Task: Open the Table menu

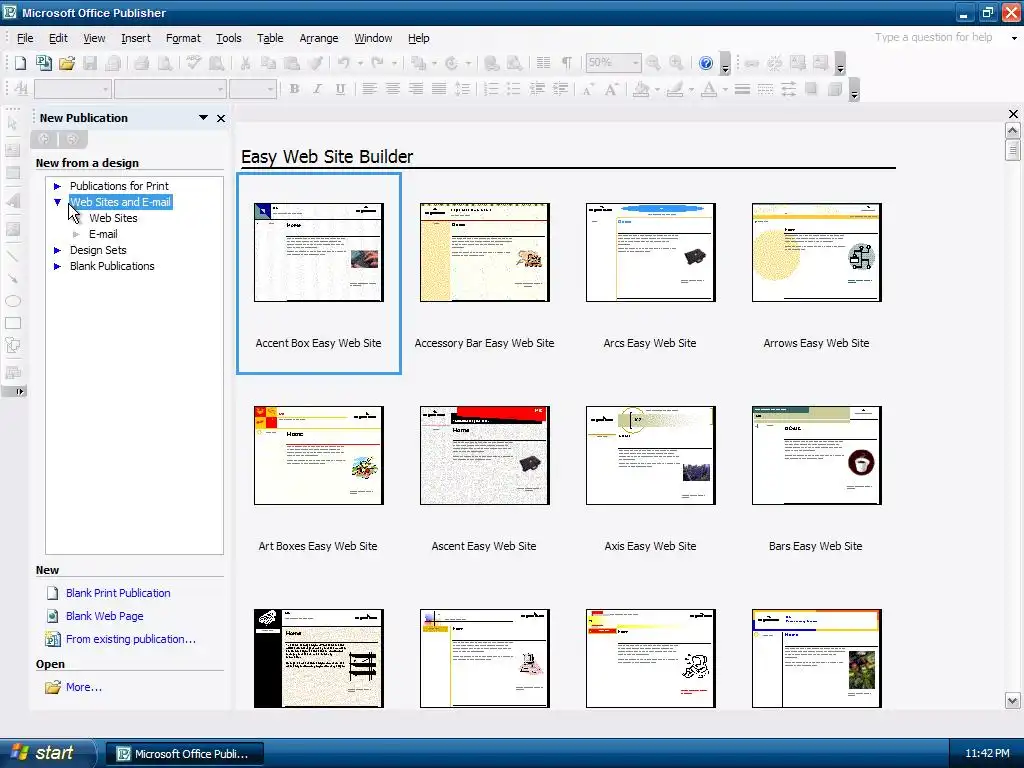Action: pos(270,38)
